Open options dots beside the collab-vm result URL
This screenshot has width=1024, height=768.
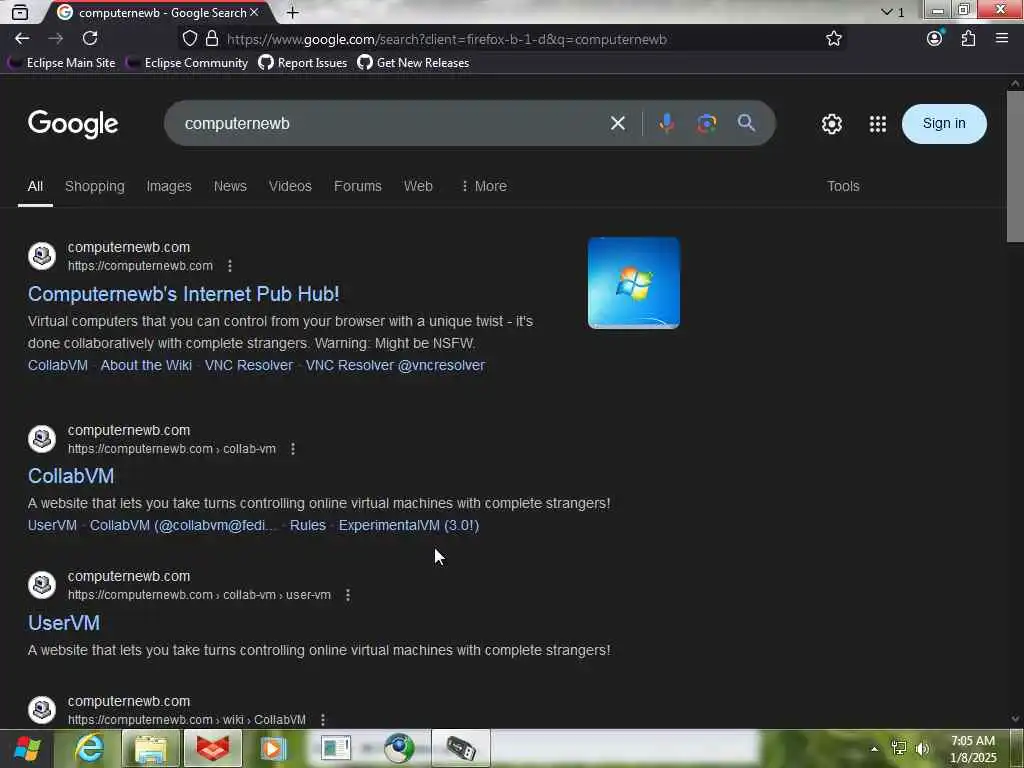click(293, 449)
